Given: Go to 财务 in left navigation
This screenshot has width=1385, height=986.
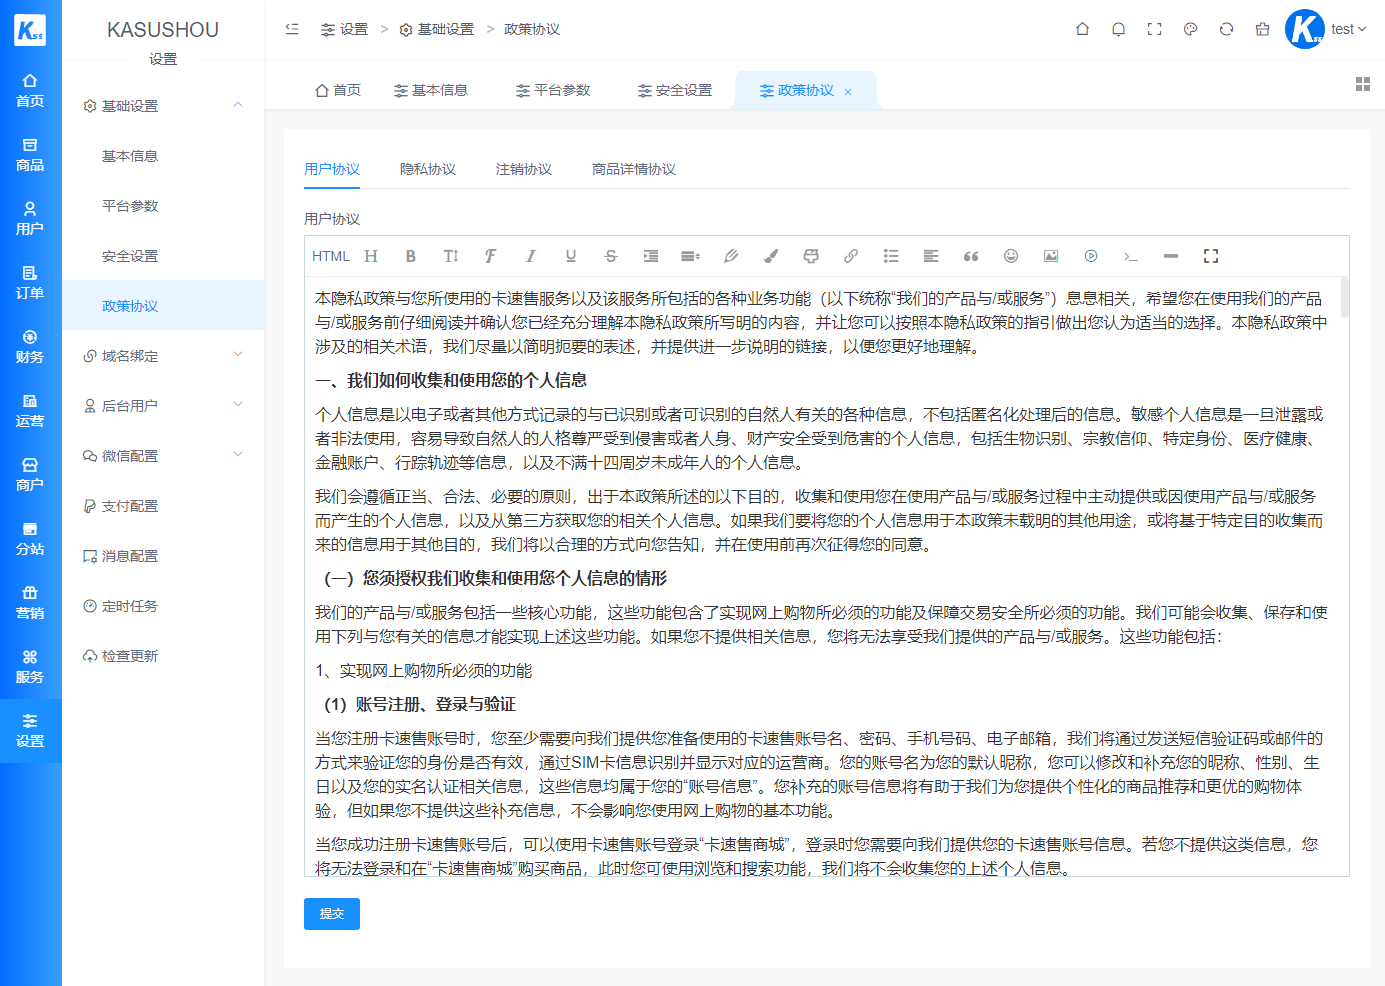Looking at the screenshot, I should pyautogui.click(x=30, y=347).
